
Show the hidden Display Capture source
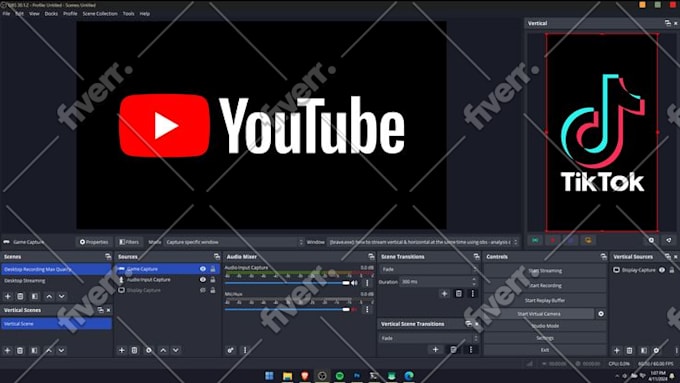[203, 290]
